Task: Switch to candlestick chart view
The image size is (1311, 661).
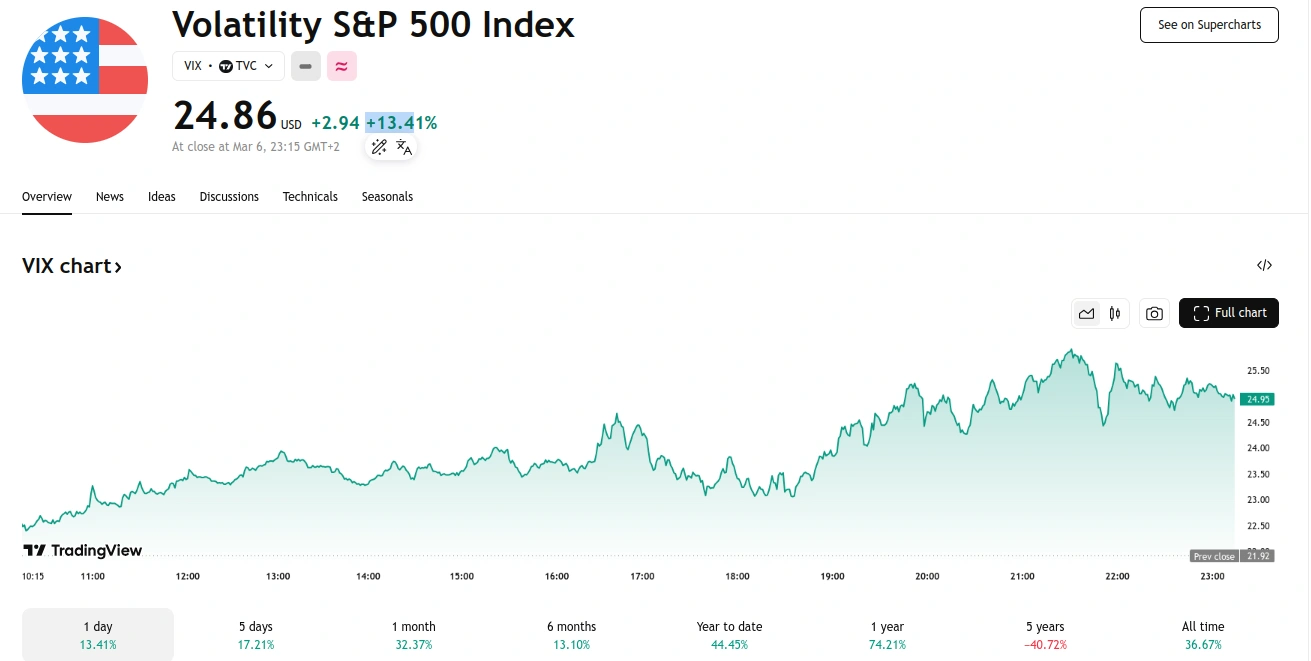Action: click(1114, 313)
